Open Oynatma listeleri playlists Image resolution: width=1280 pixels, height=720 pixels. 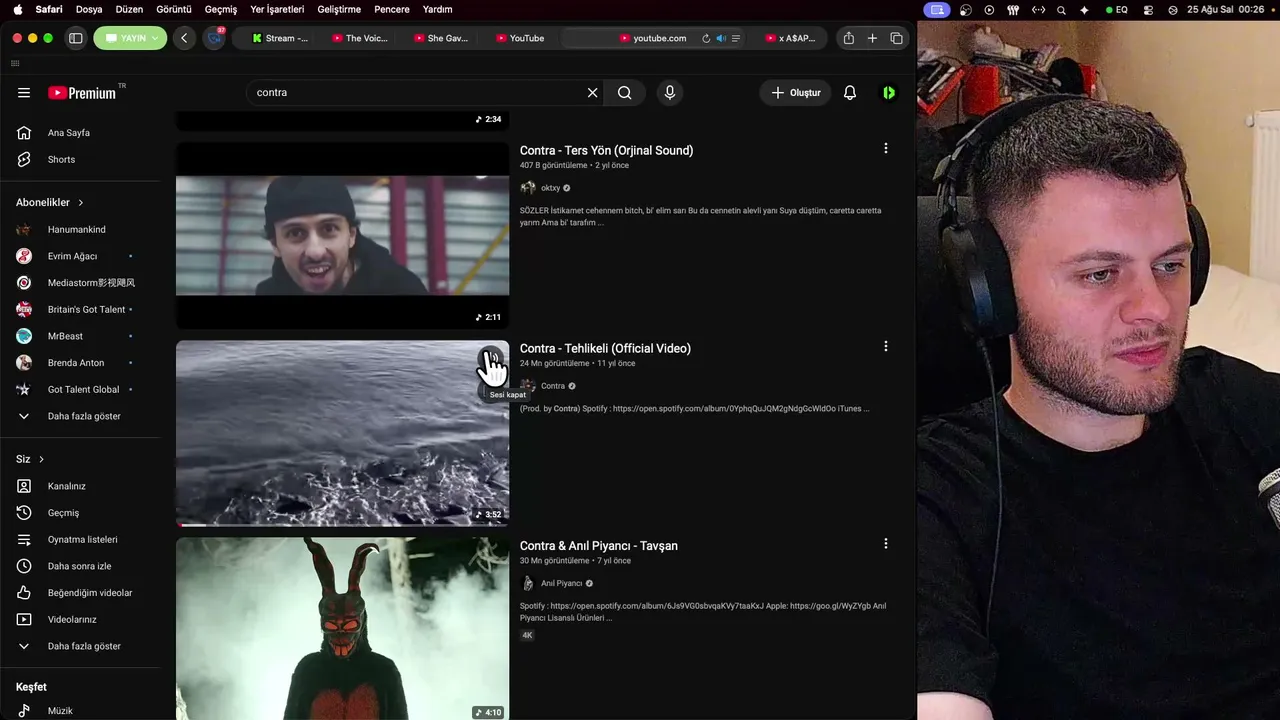(80, 540)
